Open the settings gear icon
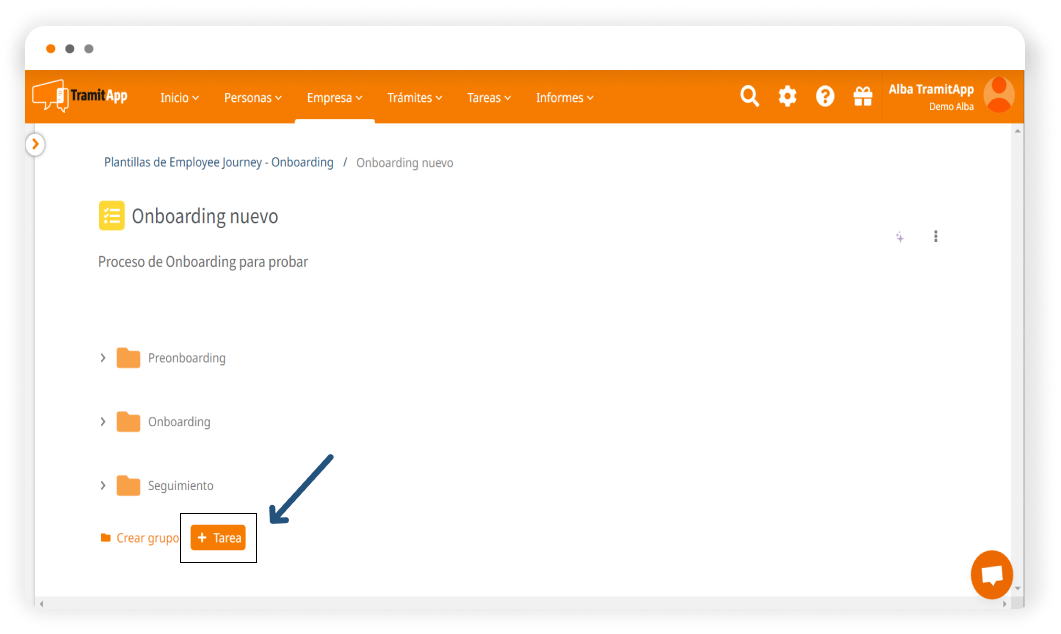The image size is (1061, 634). (787, 96)
